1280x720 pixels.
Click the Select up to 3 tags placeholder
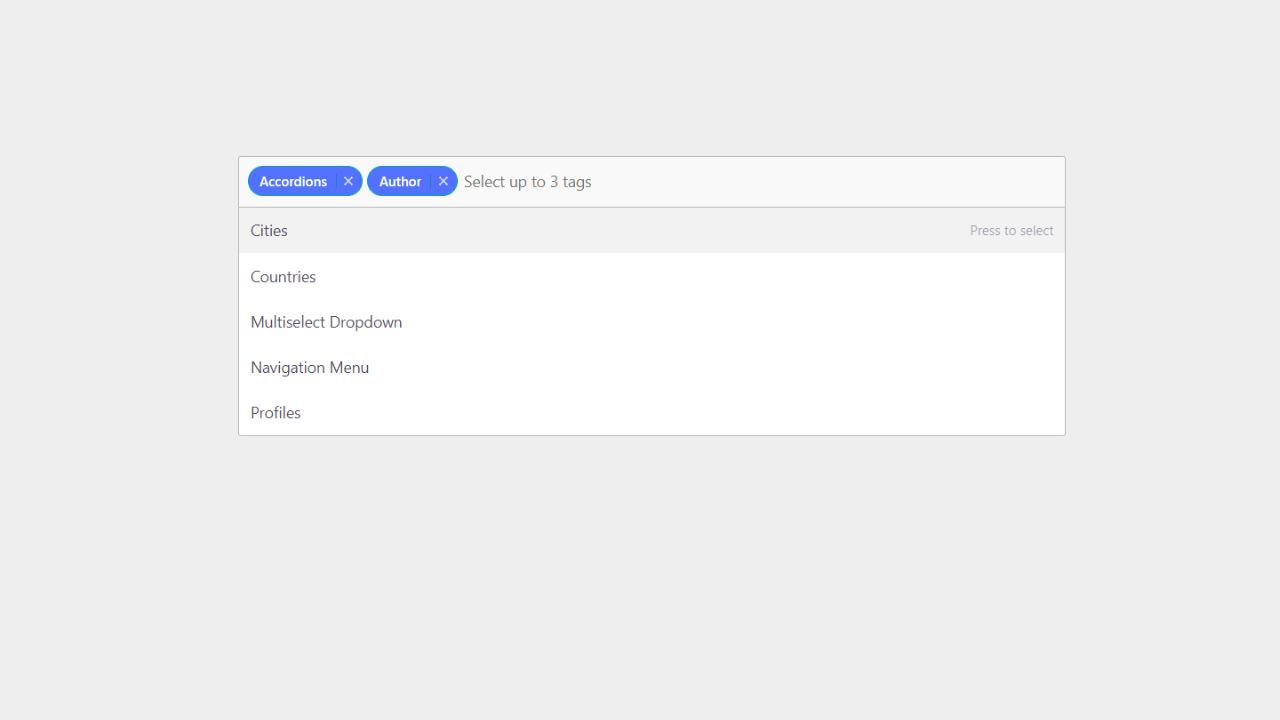point(527,181)
